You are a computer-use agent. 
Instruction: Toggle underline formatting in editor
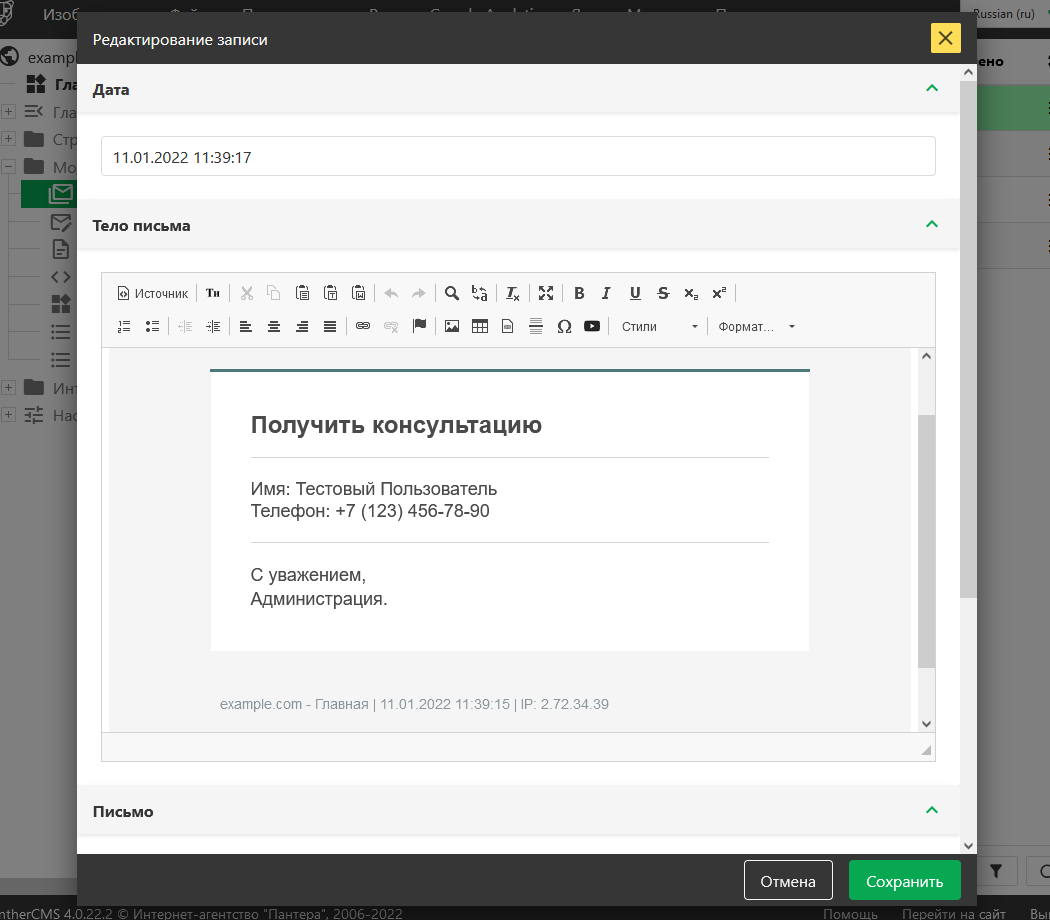pos(635,293)
